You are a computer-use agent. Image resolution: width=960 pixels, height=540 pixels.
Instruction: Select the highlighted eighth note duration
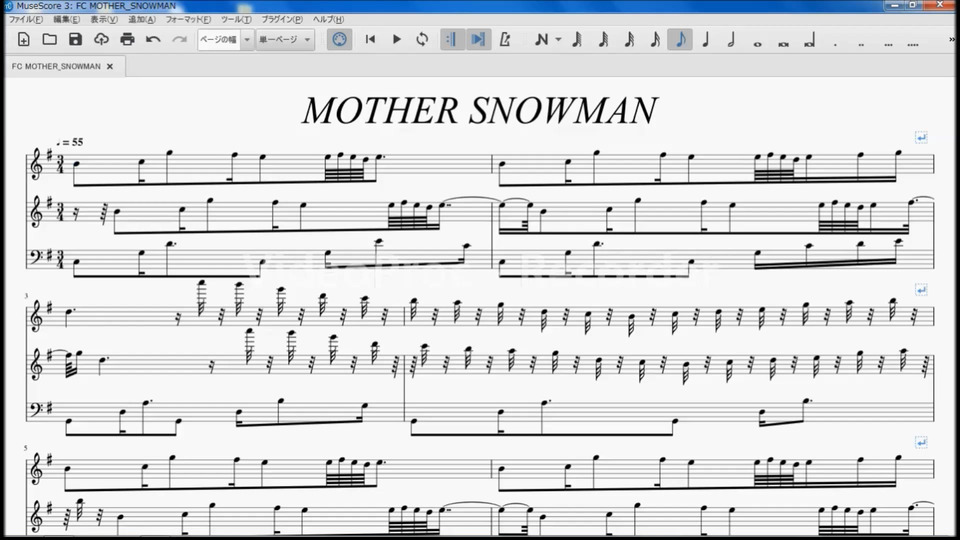680,40
